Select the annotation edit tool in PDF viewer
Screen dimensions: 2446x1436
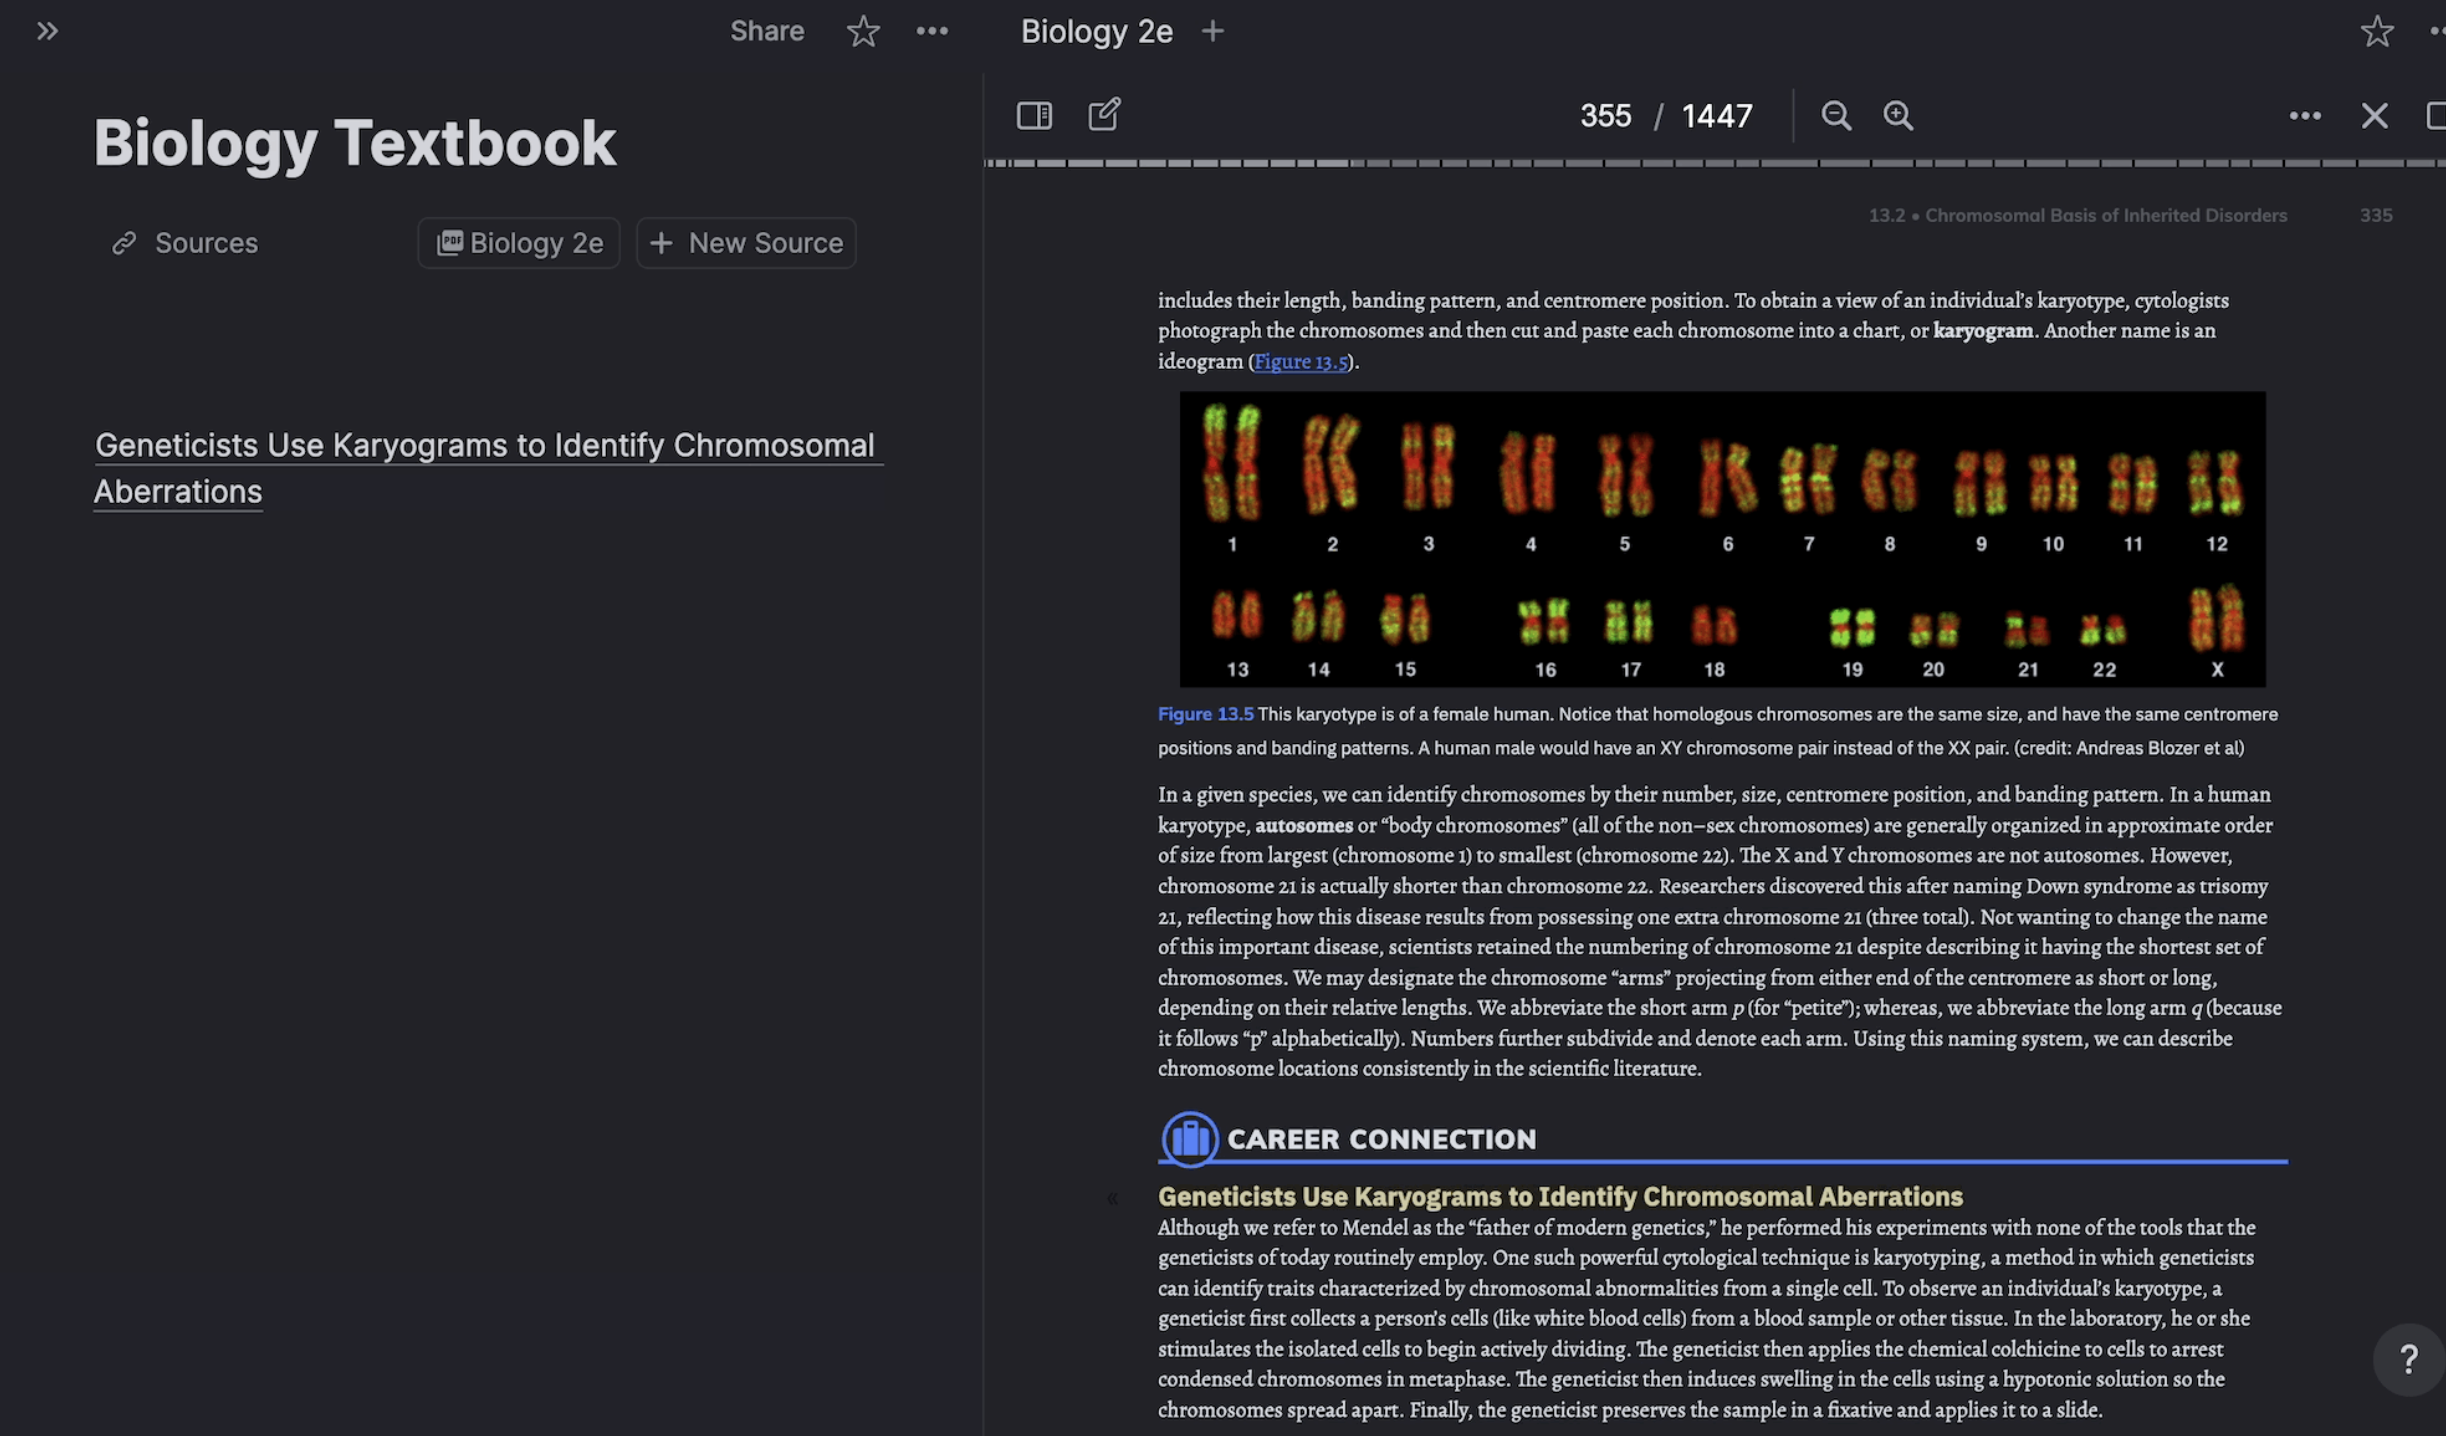pyautogui.click(x=1104, y=115)
